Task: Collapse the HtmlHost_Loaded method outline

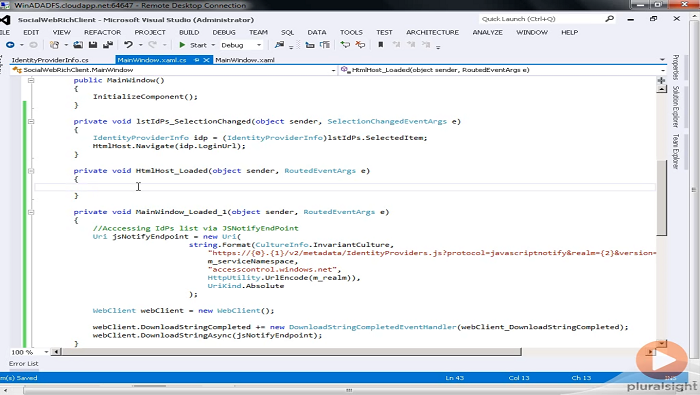Action: tap(31, 171)
